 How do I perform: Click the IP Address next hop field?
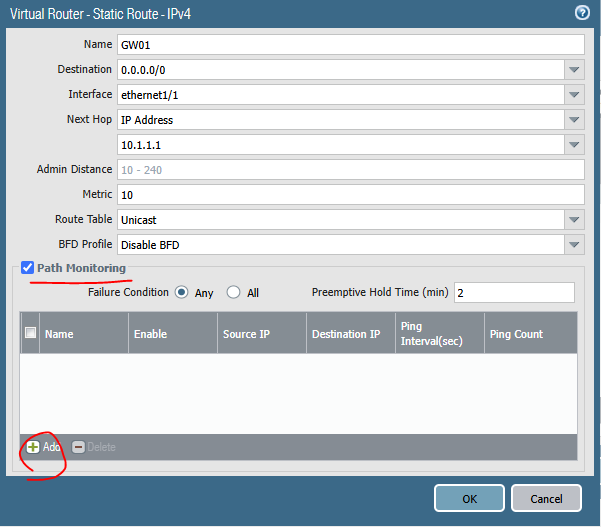(x=341, y=120)
